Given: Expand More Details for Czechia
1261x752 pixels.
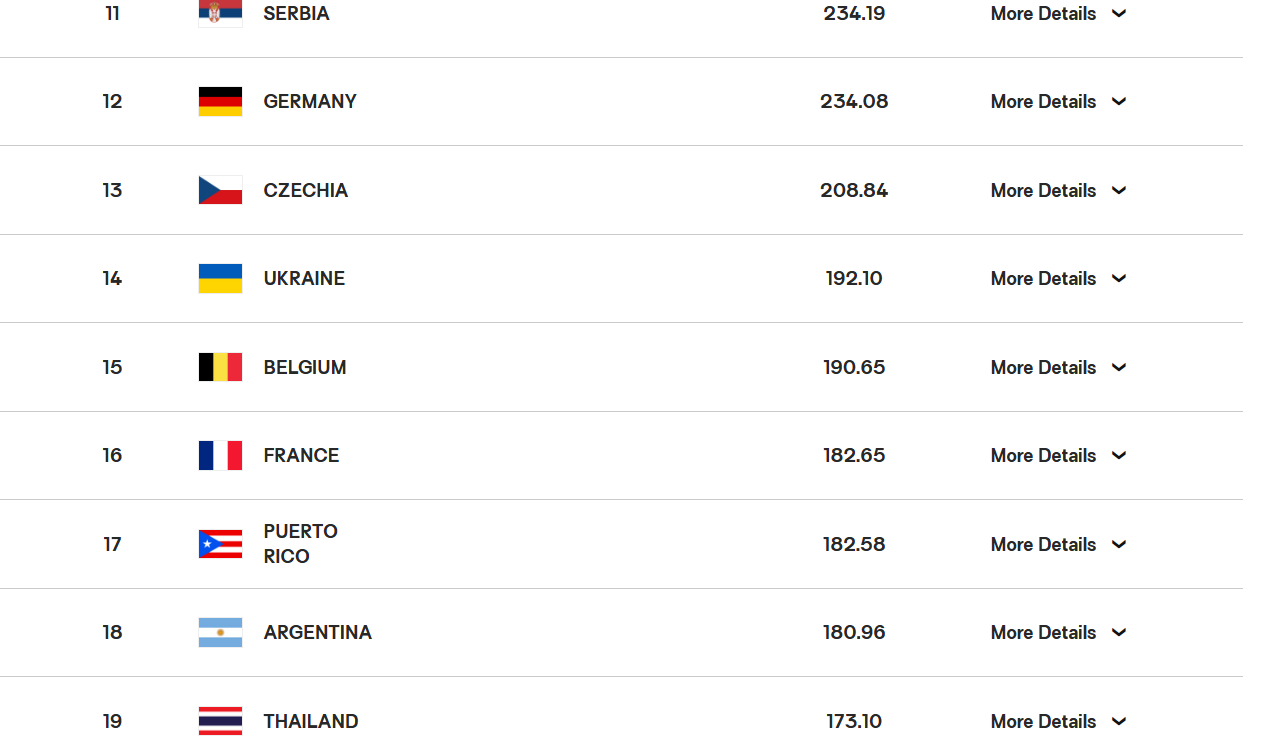Looking at the screenshot, I should (x=1058, y=190).
